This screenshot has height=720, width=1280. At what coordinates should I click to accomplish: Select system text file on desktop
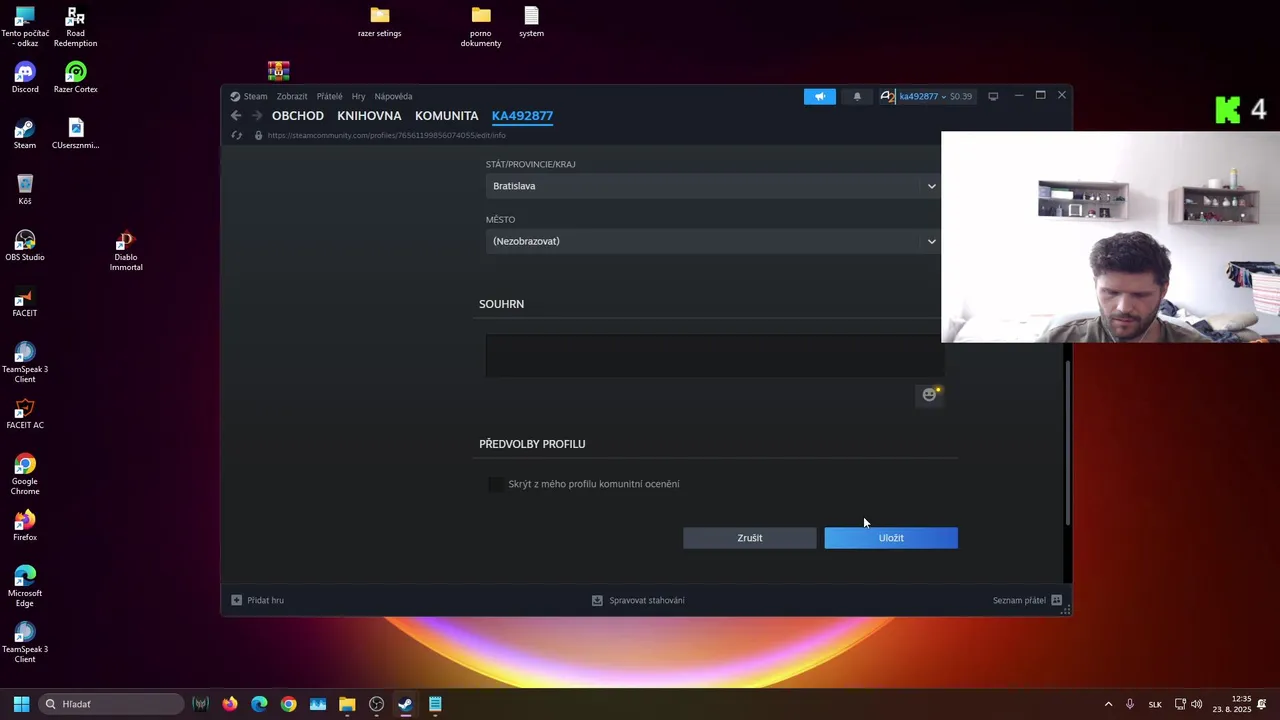(531, 22)
